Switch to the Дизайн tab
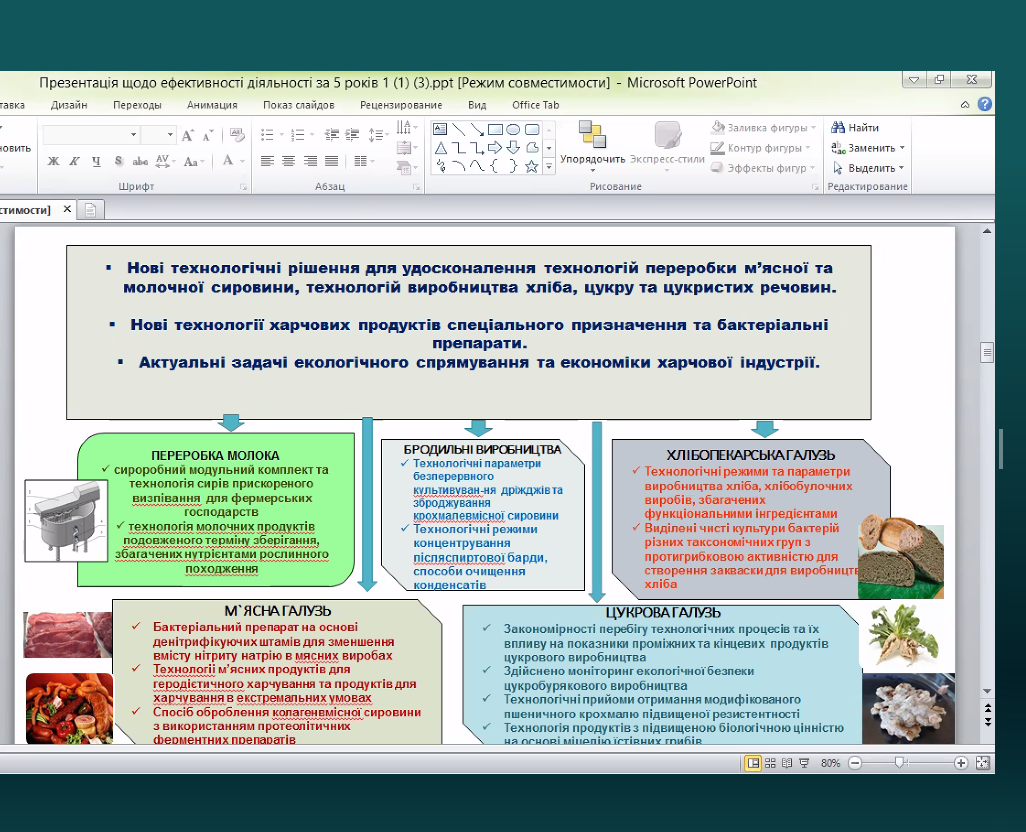The height and width of the screenshot is (832, 1026). (69, 105)
